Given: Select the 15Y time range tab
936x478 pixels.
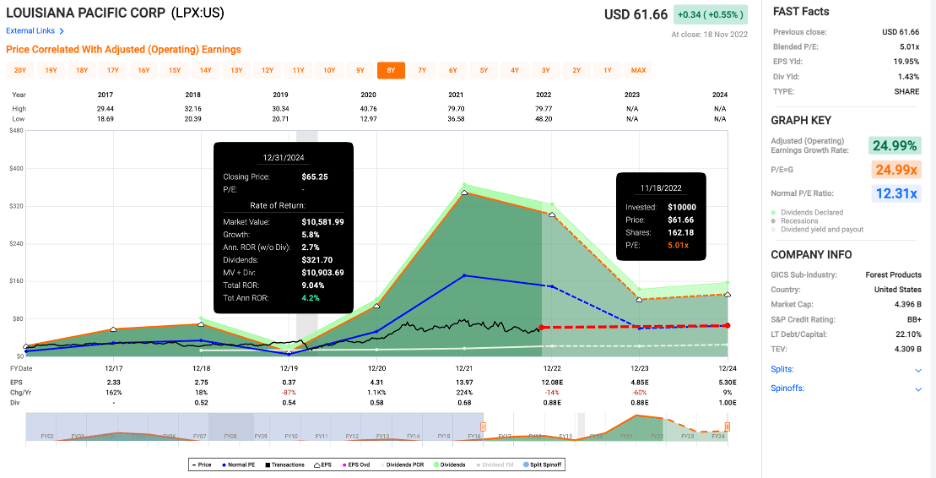Looking at the screenshot, I should (x=174, y=70).
